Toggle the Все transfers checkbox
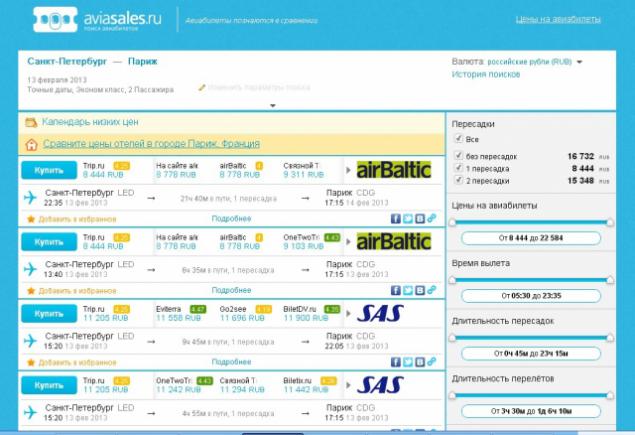635x435 pixels. click(x=458, y=139)
